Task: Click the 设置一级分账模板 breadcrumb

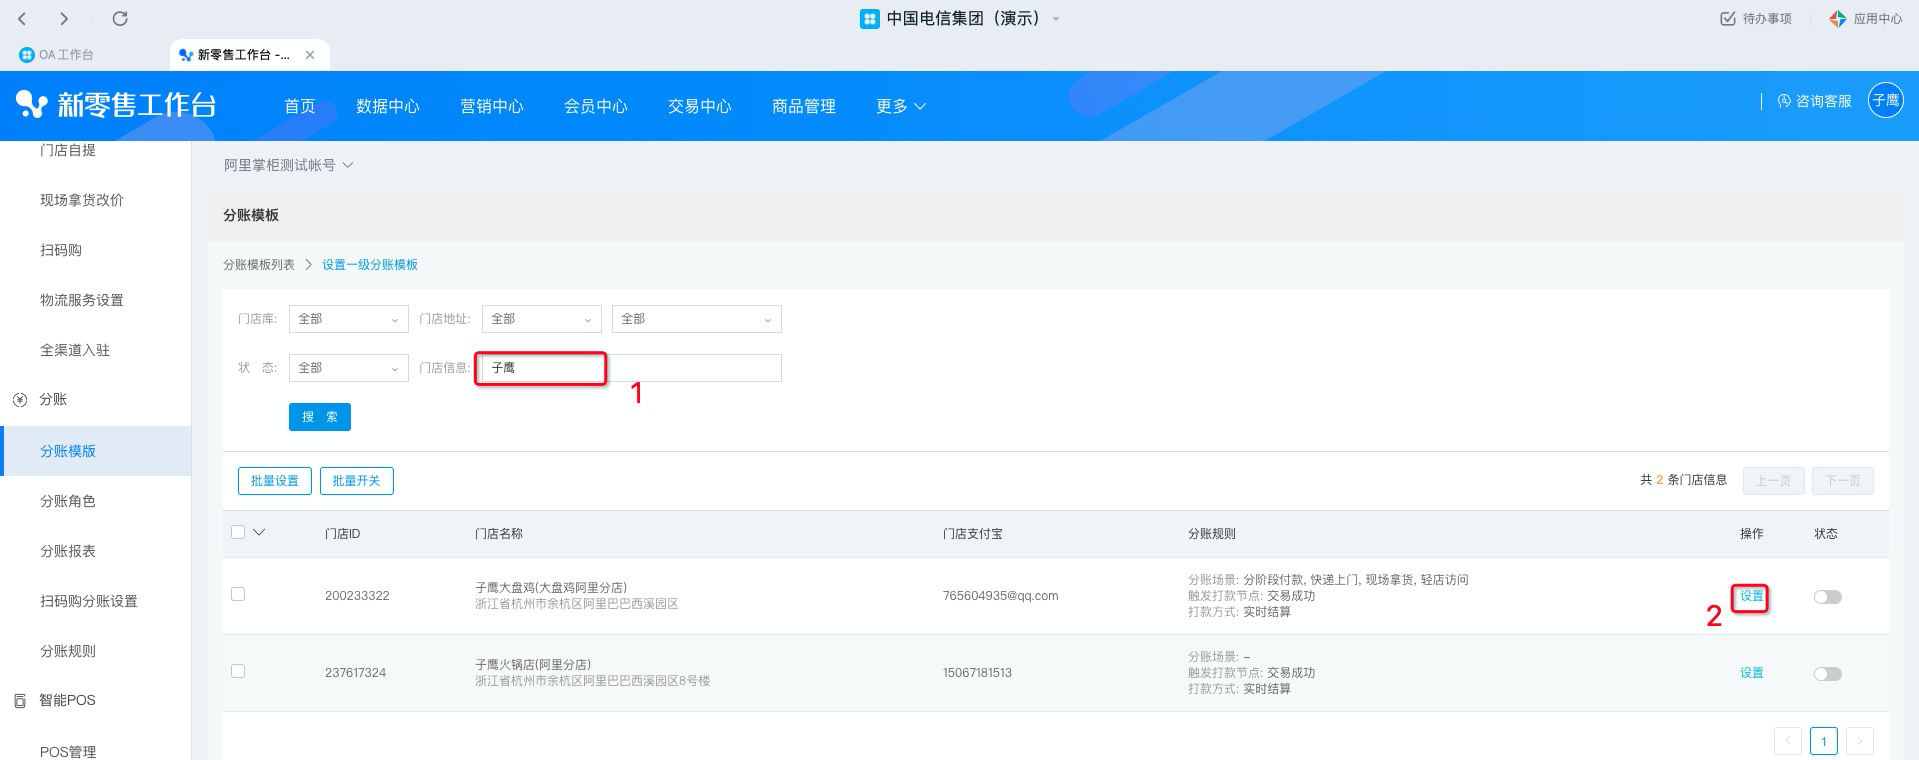Action: (x=370, y=265)
